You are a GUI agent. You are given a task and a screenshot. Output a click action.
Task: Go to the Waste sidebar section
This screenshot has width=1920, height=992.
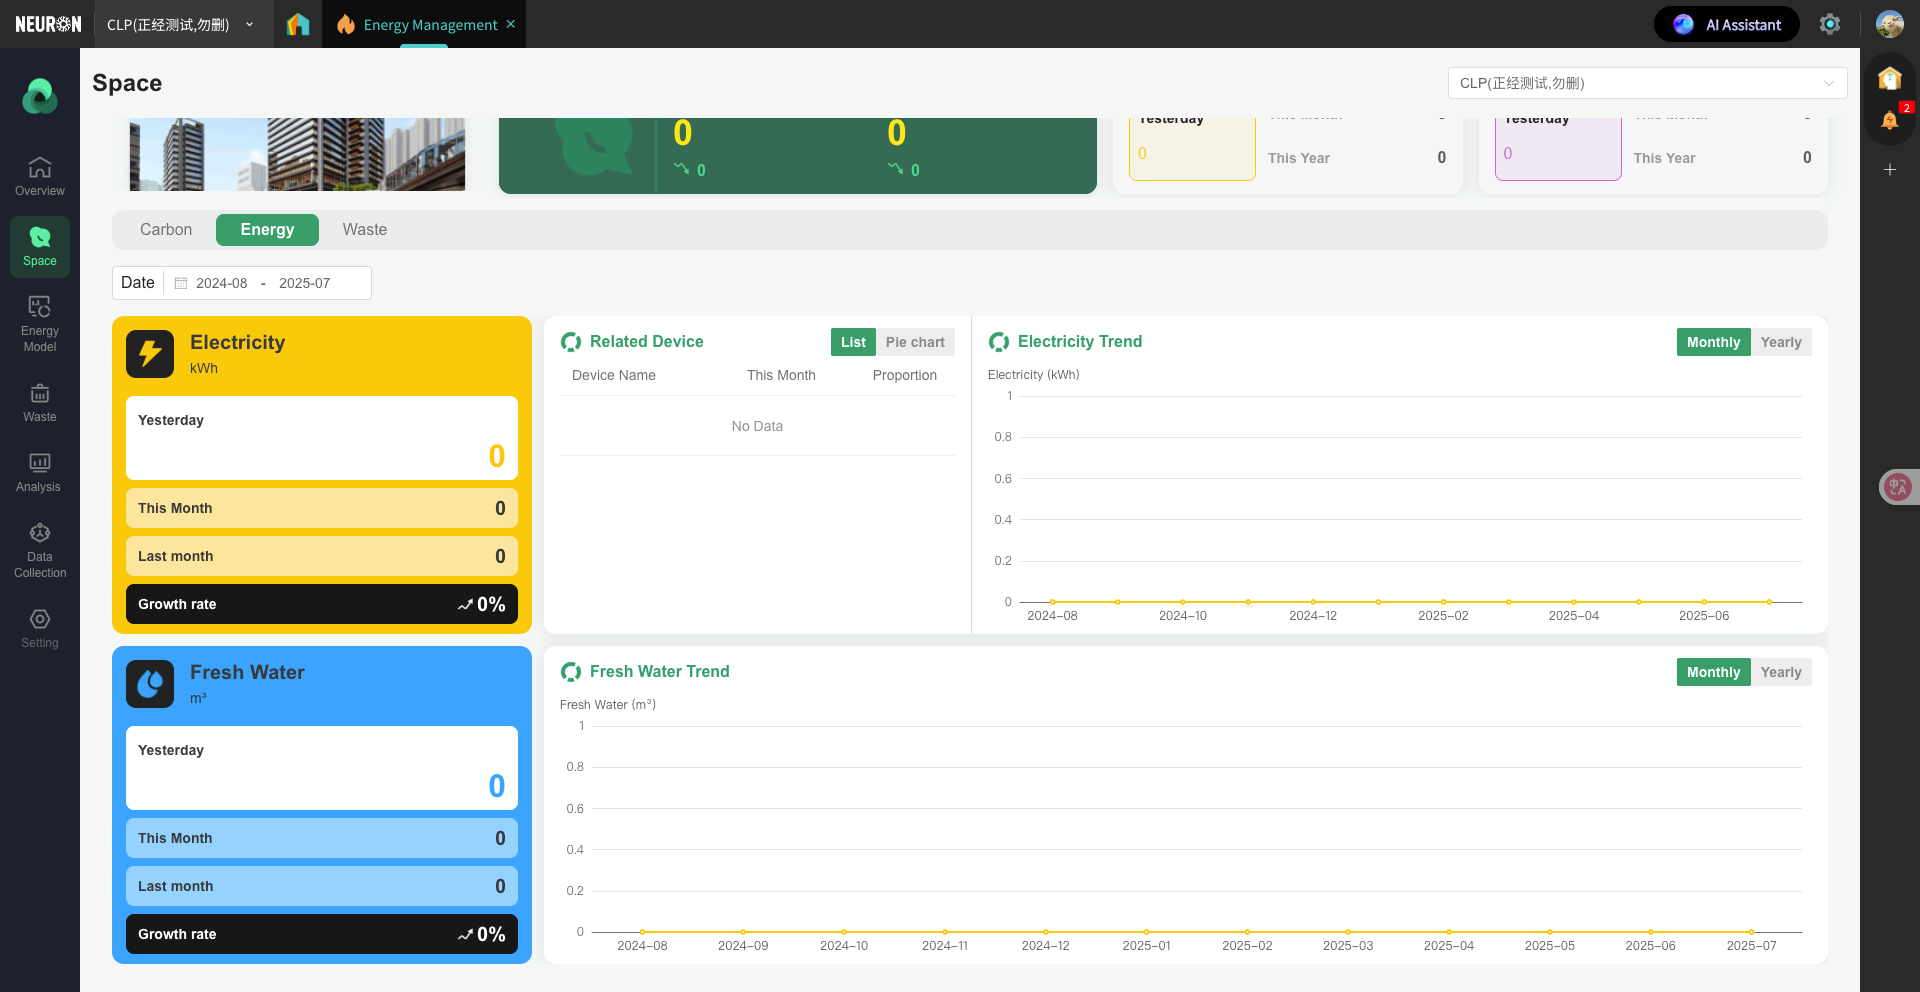[x=40, y=402]
